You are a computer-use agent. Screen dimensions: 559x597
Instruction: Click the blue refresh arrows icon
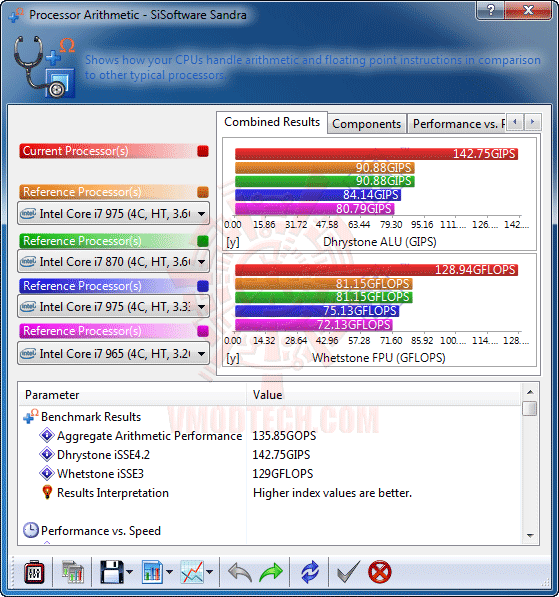click(310, 572)
